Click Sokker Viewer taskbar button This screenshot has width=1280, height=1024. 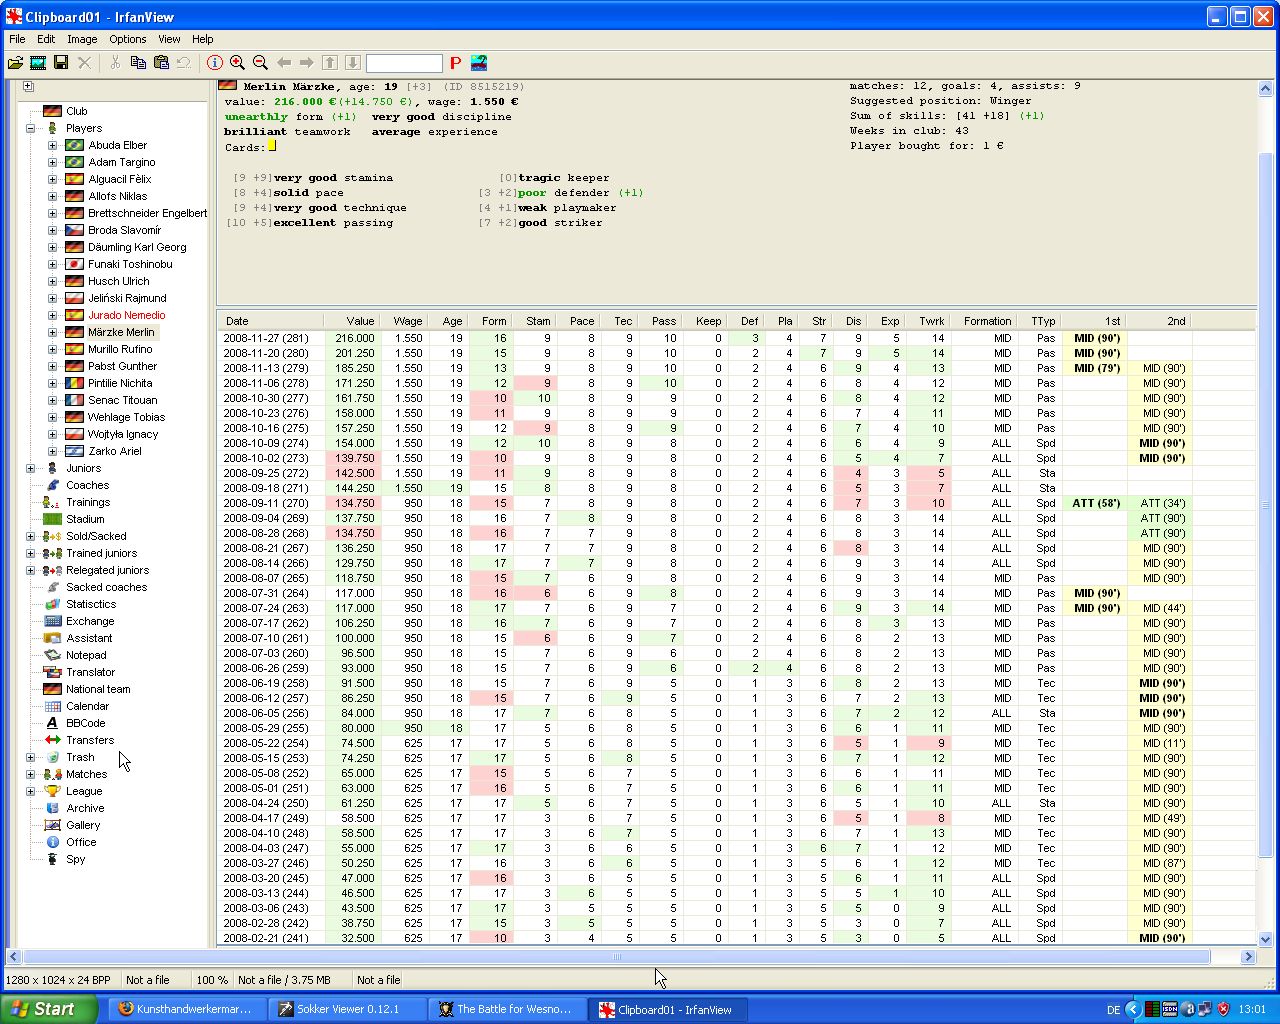pos(346,1009)
